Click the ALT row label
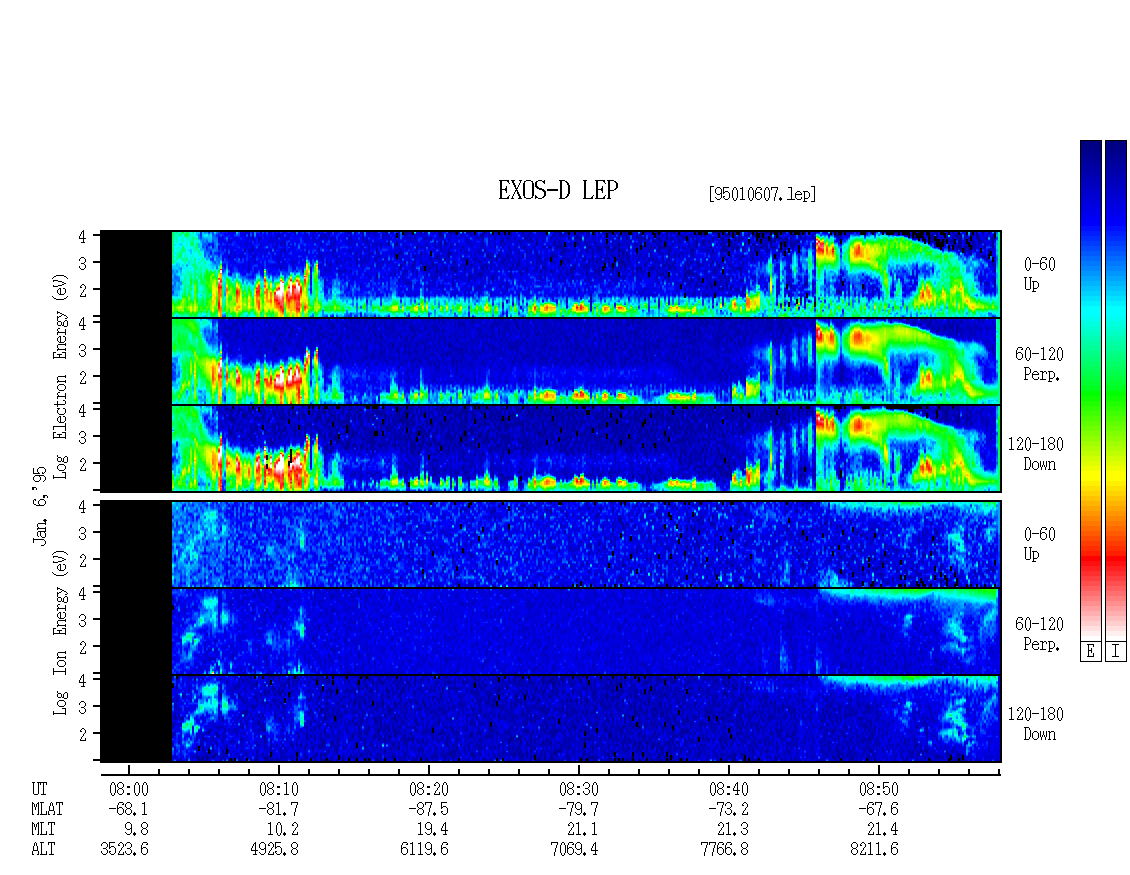The image size is (1130, 875). [x=43, y=850]
